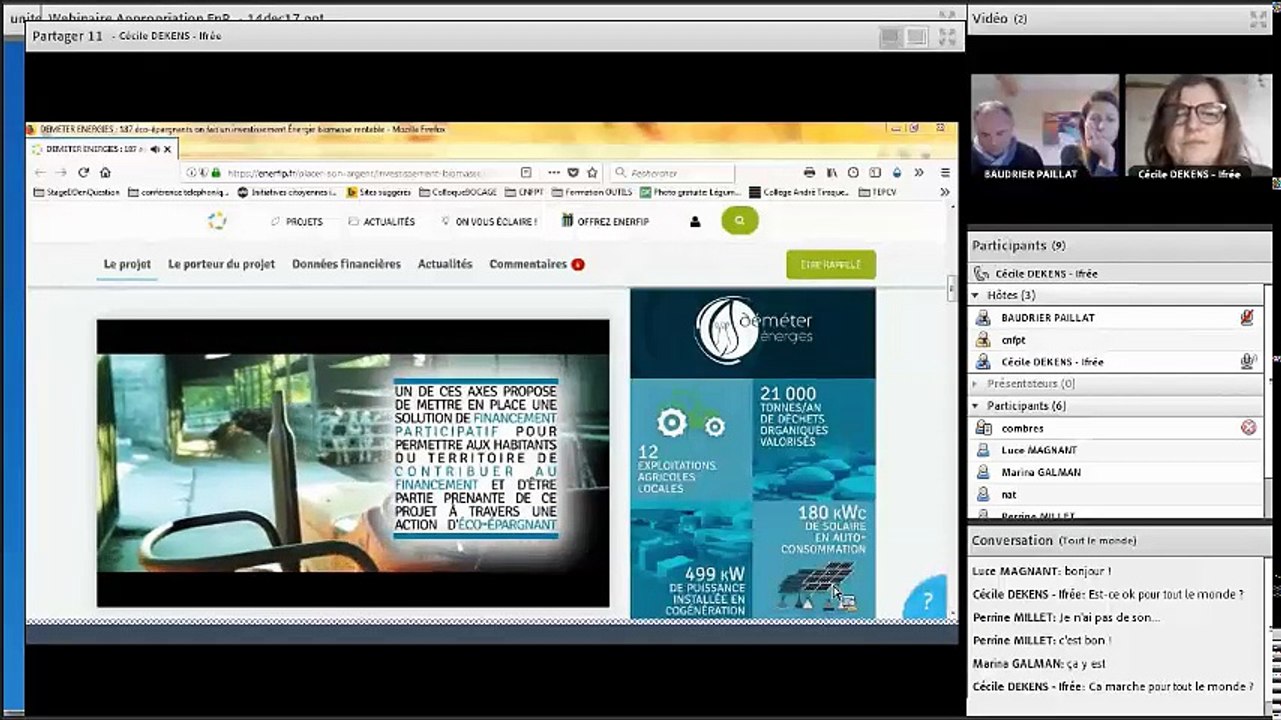This screenshot has width=1281, height=720.
Task: Click the green ÊTRE RAPPELÉ button
Action: click(x=831, y=264)
